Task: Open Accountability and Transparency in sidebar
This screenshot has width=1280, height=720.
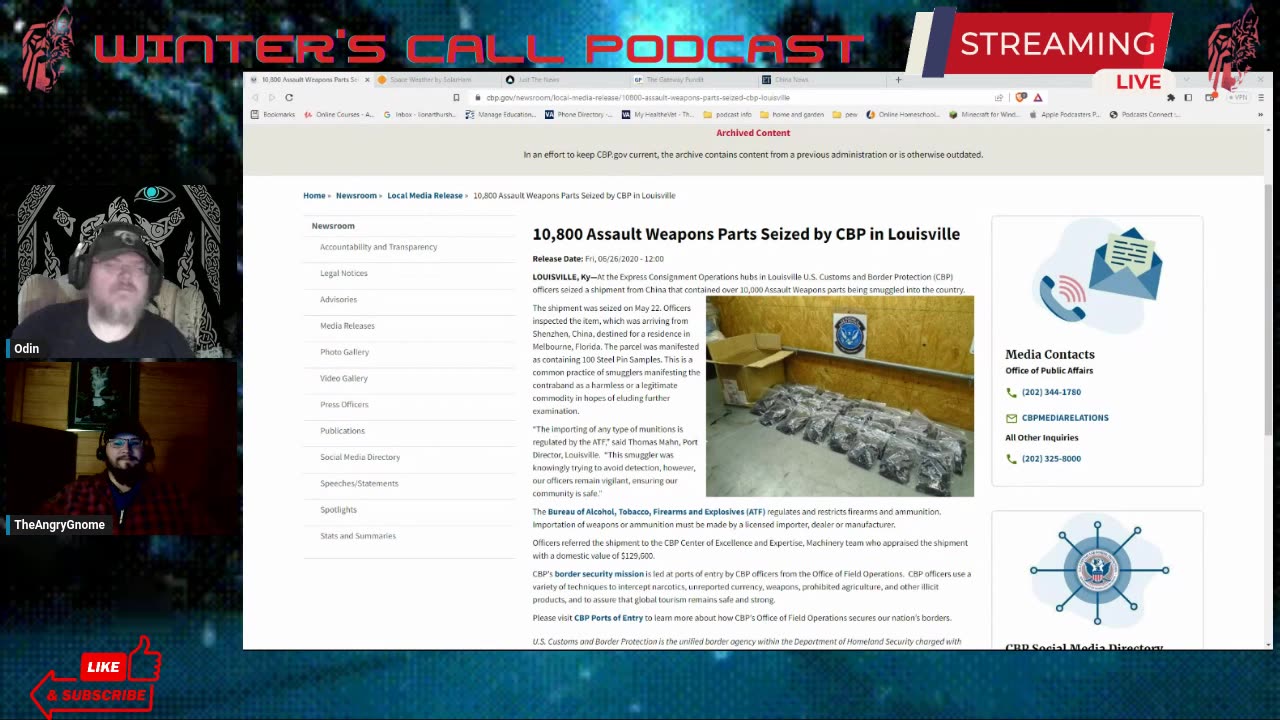Action: point(378,247)
